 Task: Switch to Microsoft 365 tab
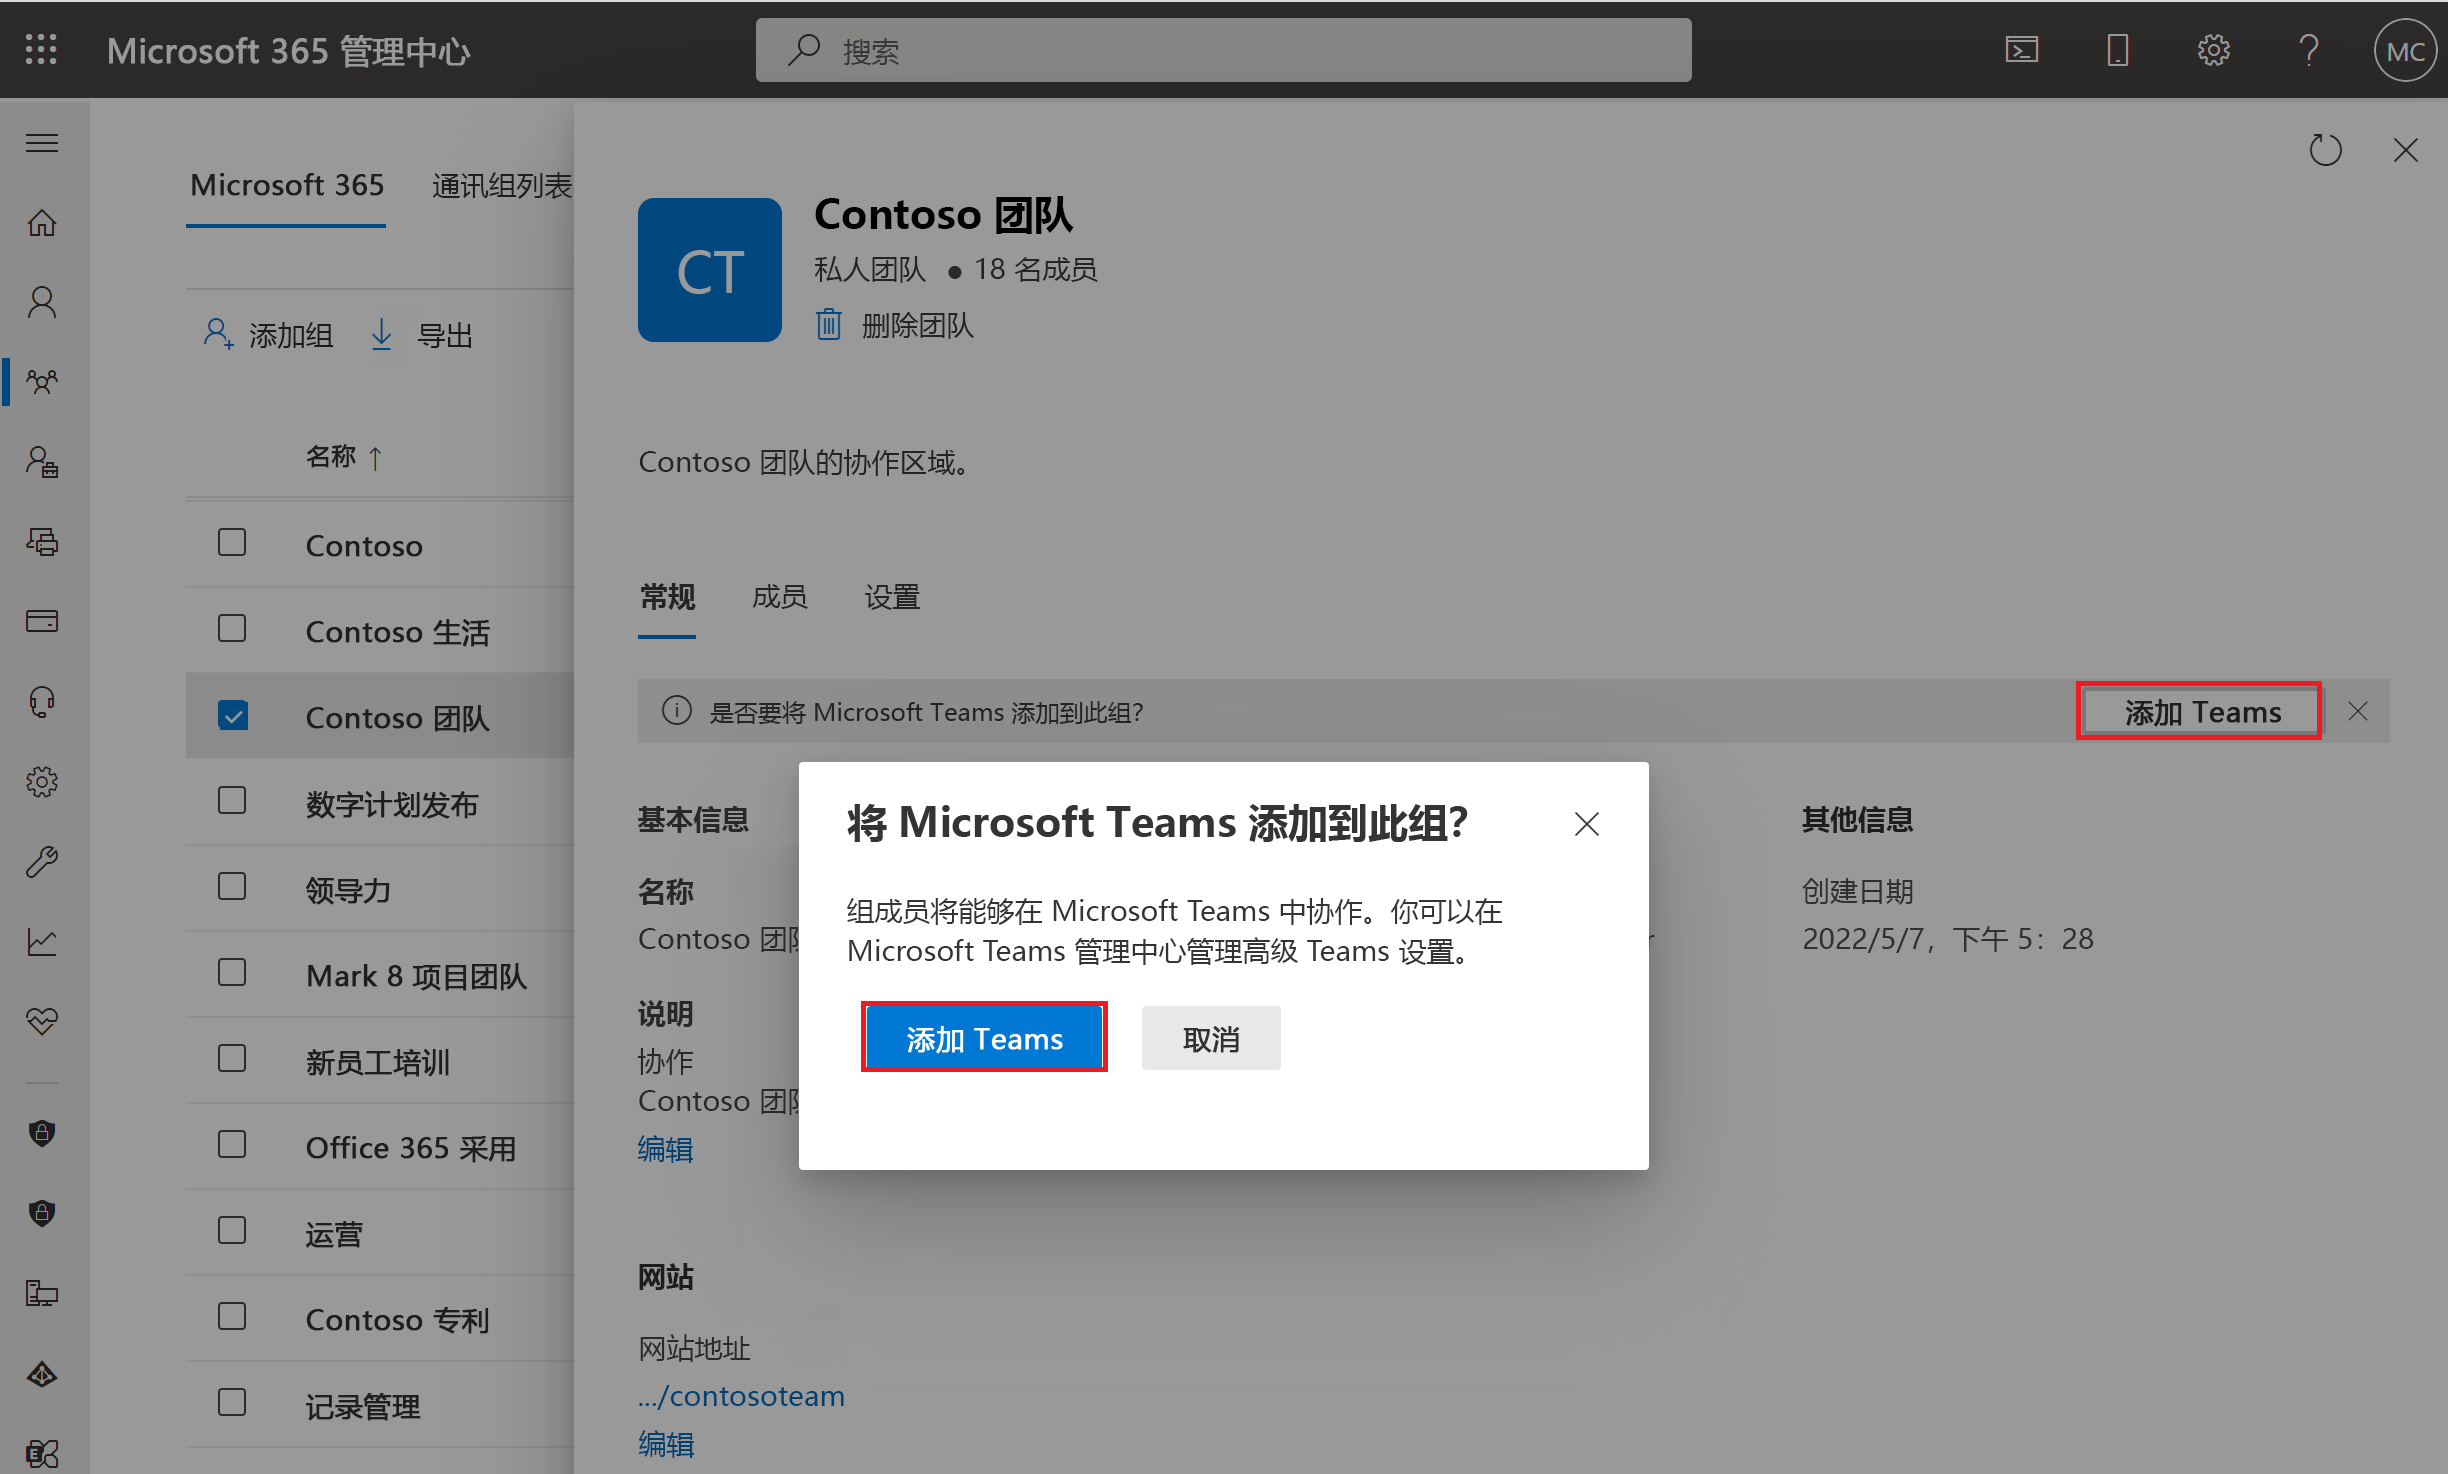286,186
